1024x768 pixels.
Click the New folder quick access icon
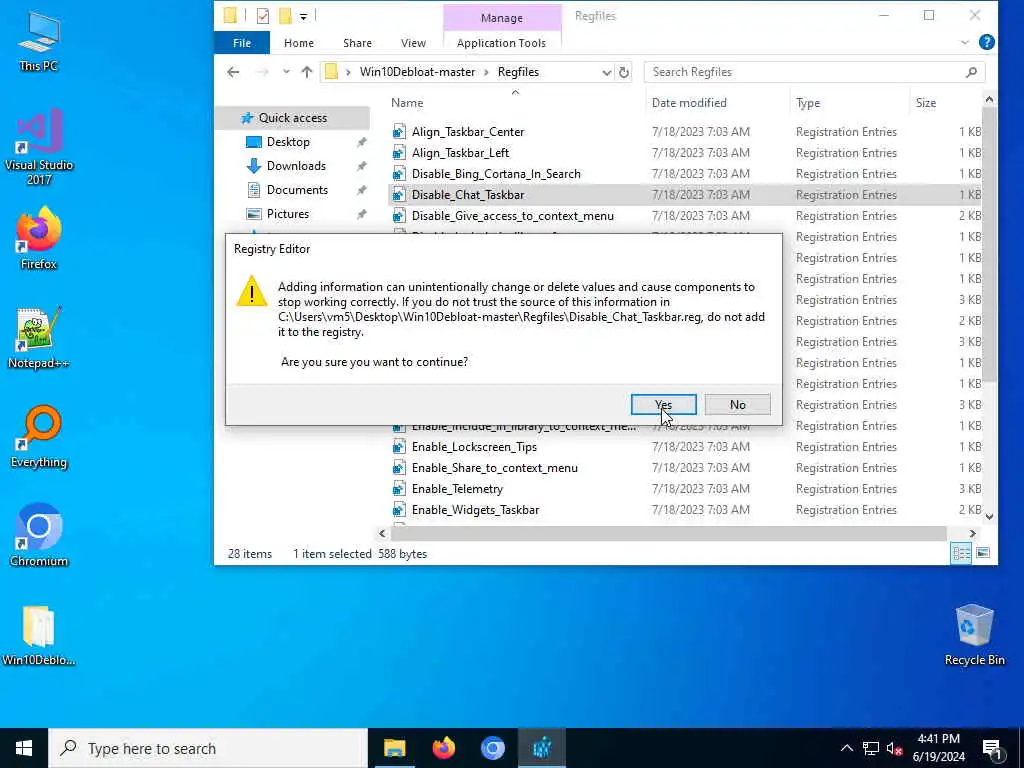285,16
